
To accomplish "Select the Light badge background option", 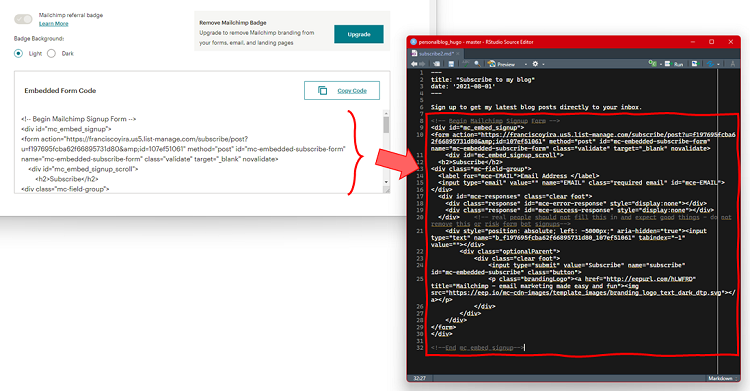I will click(18, 54).
